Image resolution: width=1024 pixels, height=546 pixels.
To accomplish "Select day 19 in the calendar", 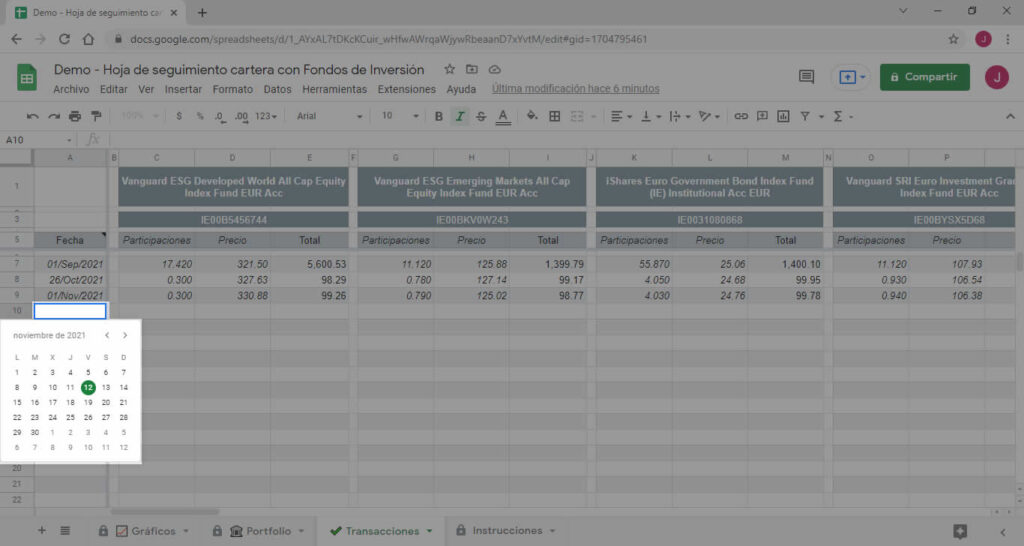I will pyautogui.click(x=88, y=402).
